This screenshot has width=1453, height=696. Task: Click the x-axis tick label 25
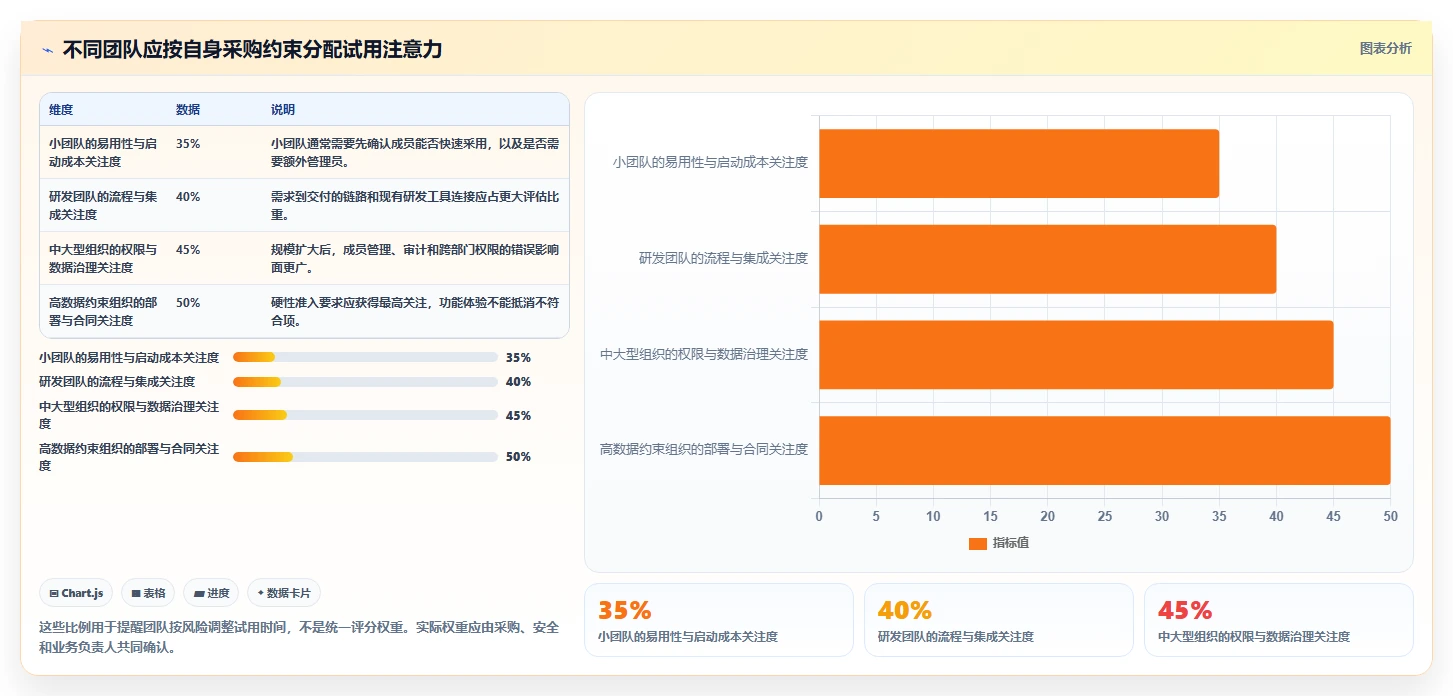1105,516
